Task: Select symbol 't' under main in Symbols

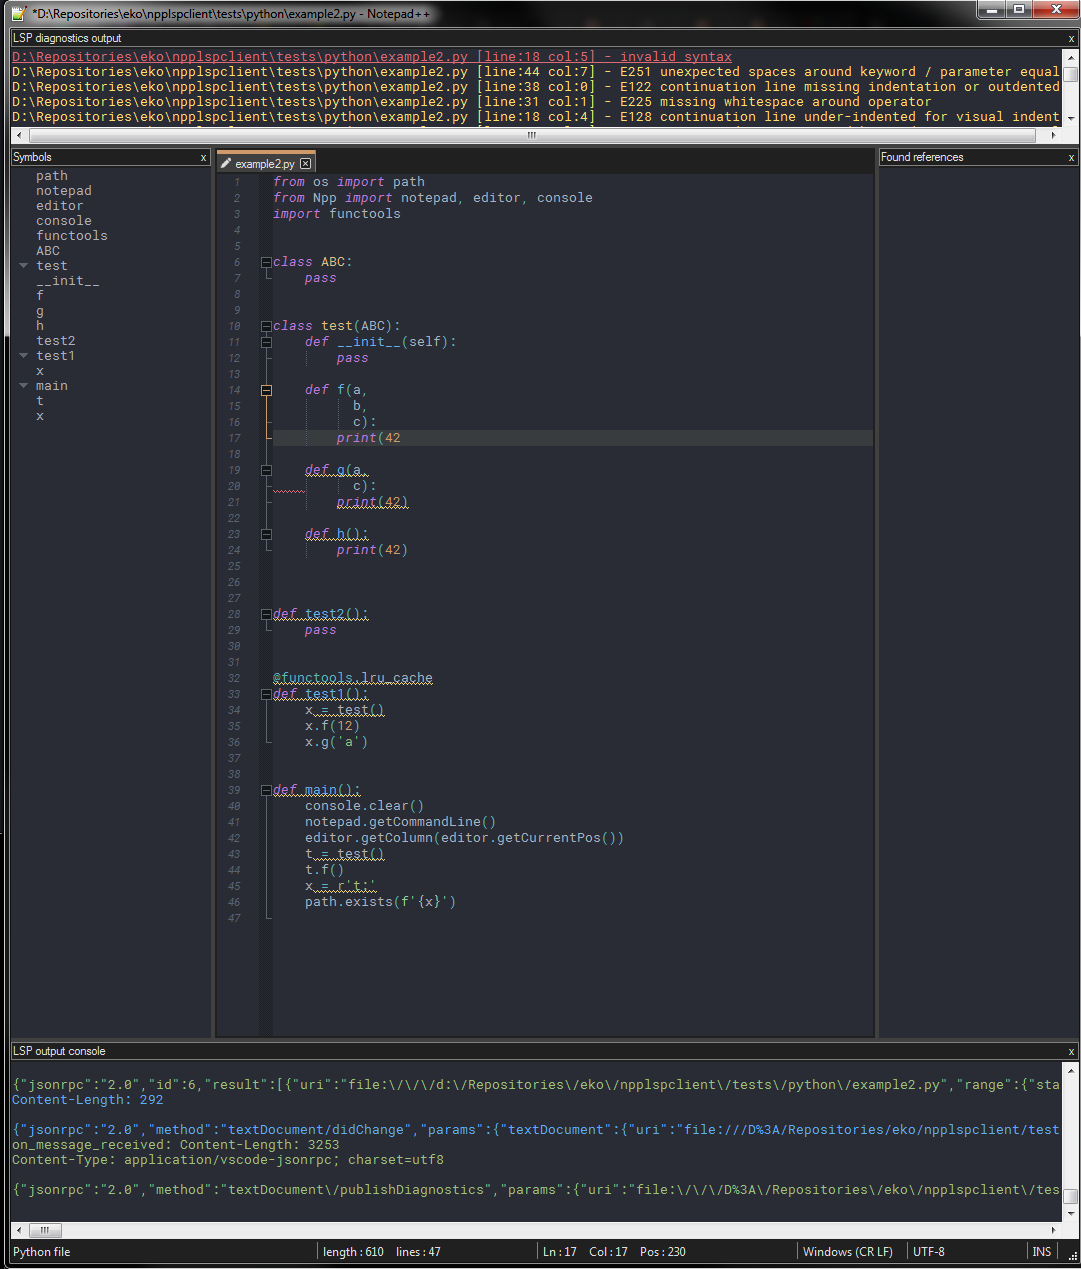Action: click(40, 401)
